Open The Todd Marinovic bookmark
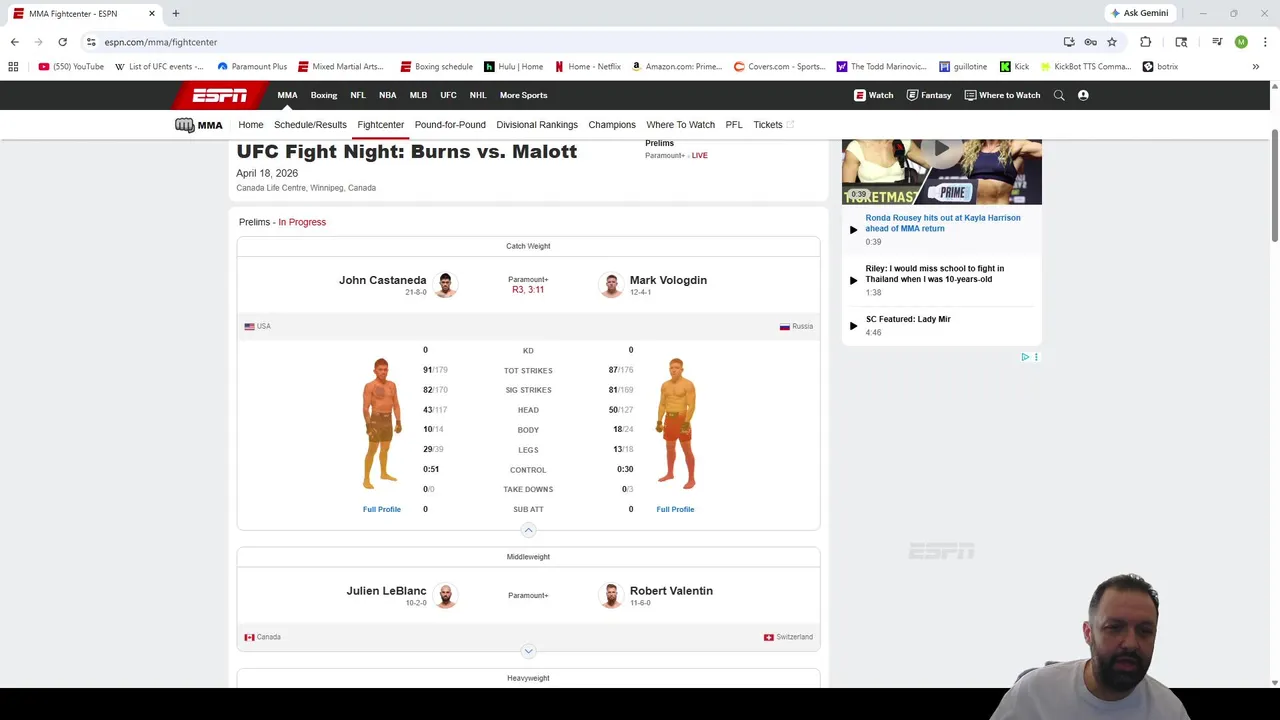This screenshot has height=720, width=1280. click(881, 67)
